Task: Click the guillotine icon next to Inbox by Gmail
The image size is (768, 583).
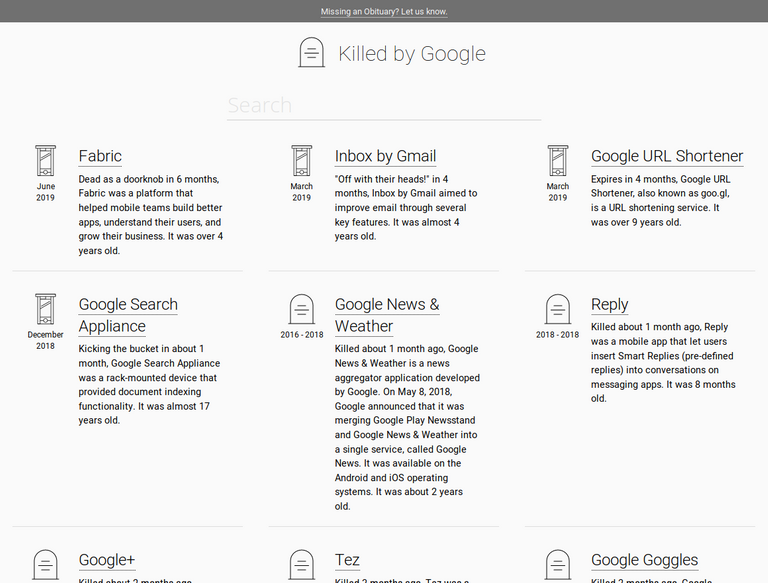Action: (x=302, y=160)
